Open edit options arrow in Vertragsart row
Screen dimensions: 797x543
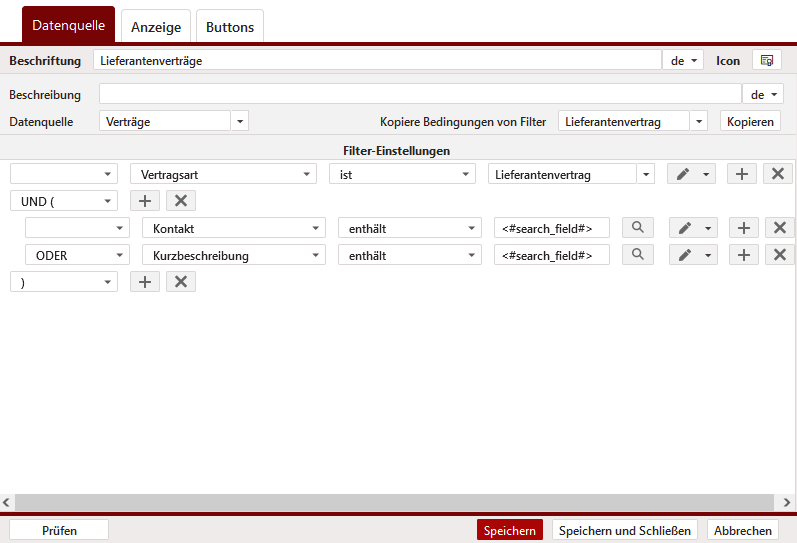pos(706,174)
